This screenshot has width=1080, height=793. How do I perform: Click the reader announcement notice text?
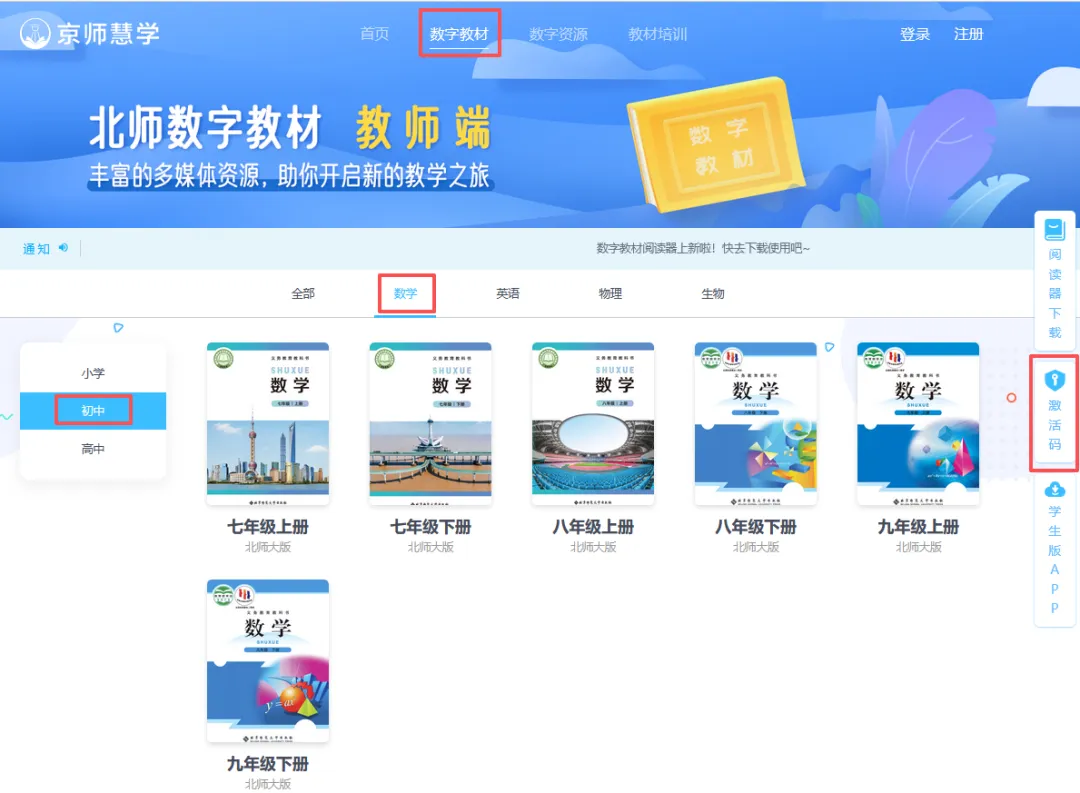click(x=703, y=248)
